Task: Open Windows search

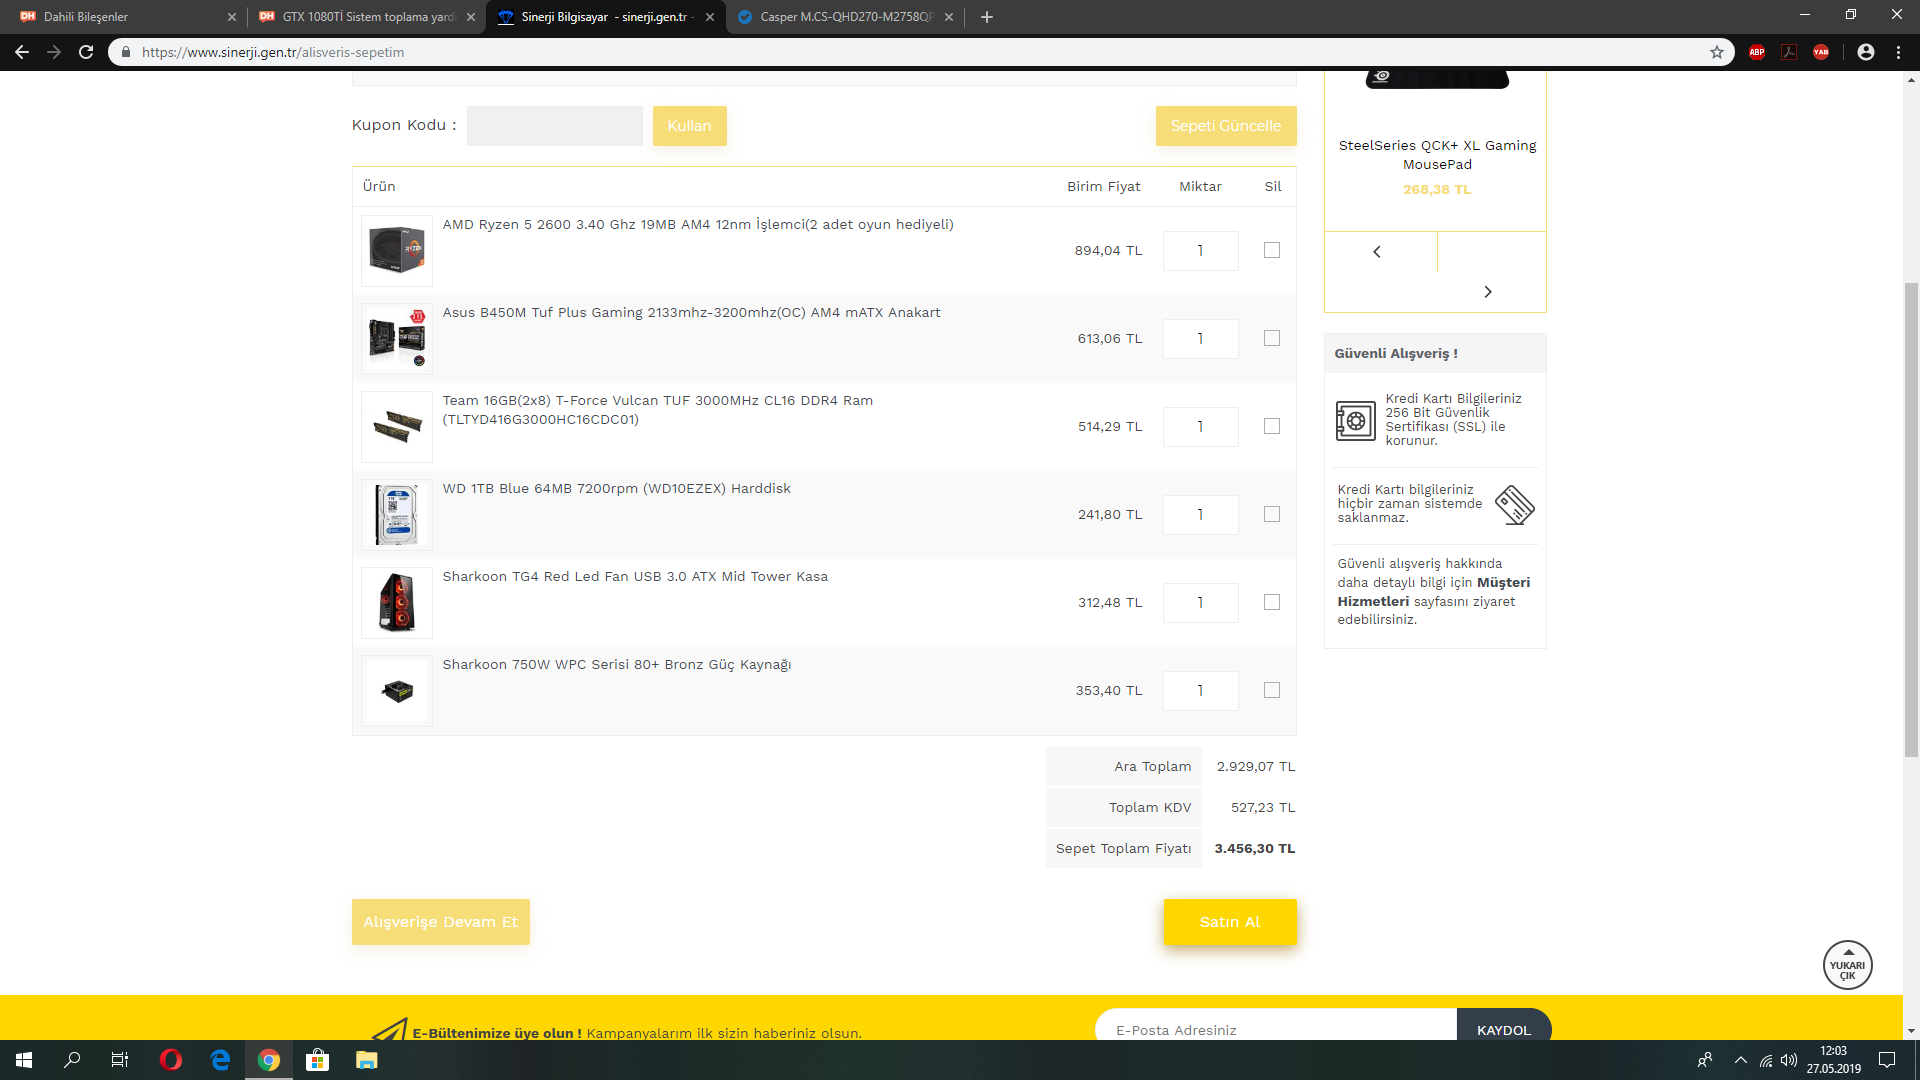Action: (x=72, y=1060)
